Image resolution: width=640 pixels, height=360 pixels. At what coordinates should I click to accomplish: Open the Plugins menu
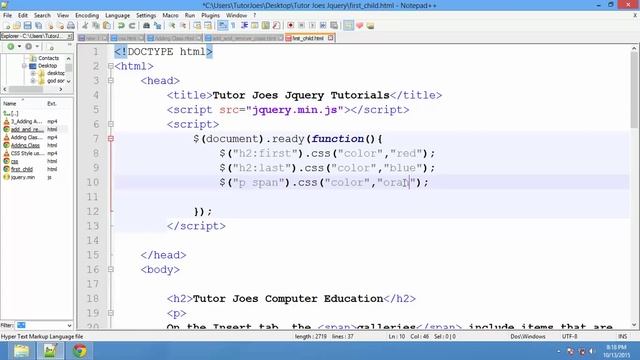click(x=210, y=16)
